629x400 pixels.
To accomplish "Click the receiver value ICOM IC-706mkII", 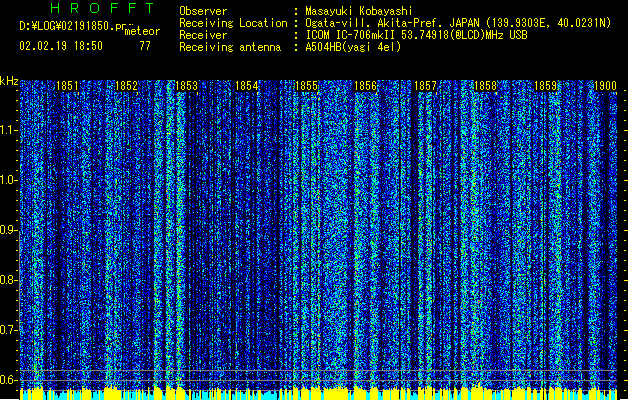I will click(351, 35).
